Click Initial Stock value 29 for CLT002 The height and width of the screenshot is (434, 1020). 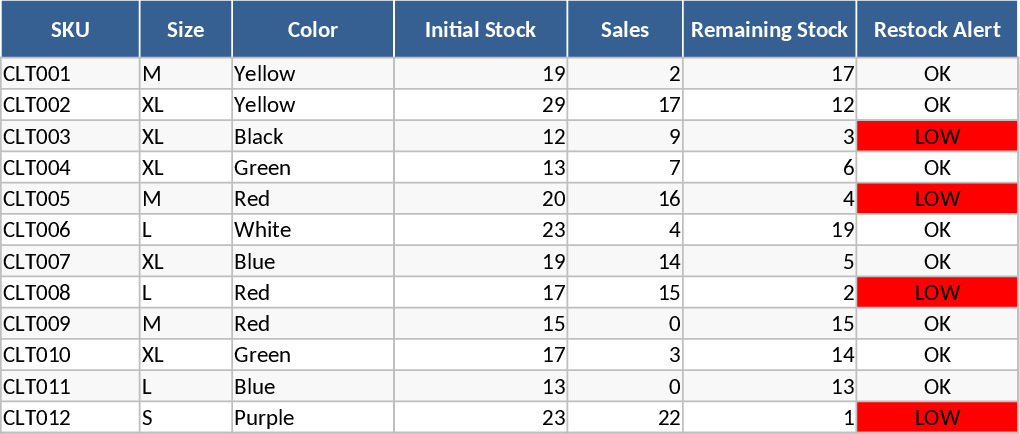point(480,105)
